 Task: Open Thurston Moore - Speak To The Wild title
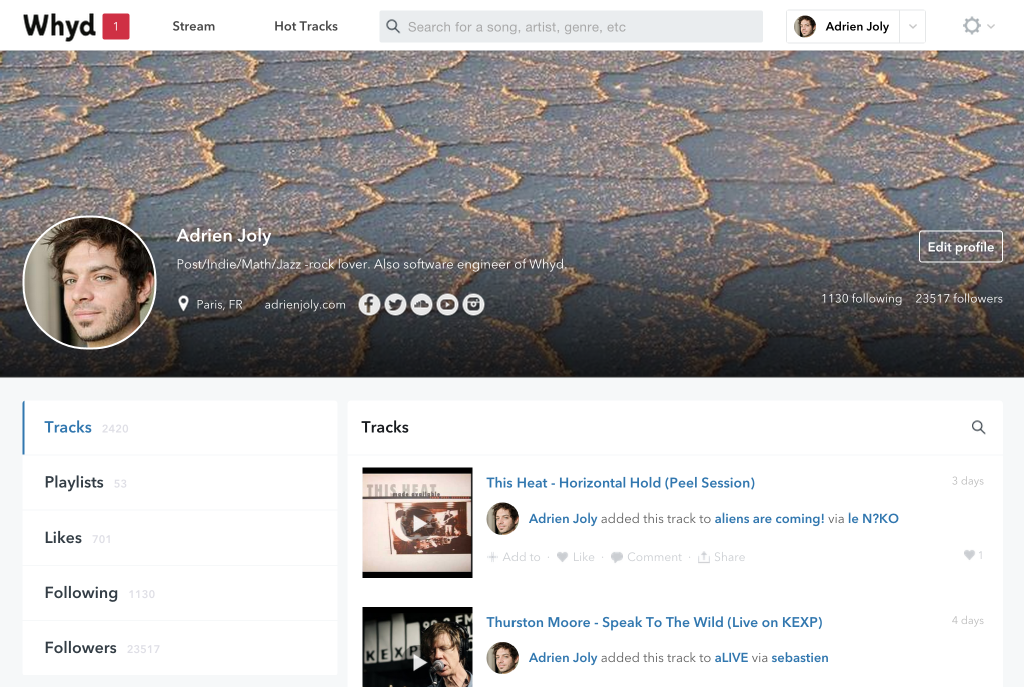(654, 622)
